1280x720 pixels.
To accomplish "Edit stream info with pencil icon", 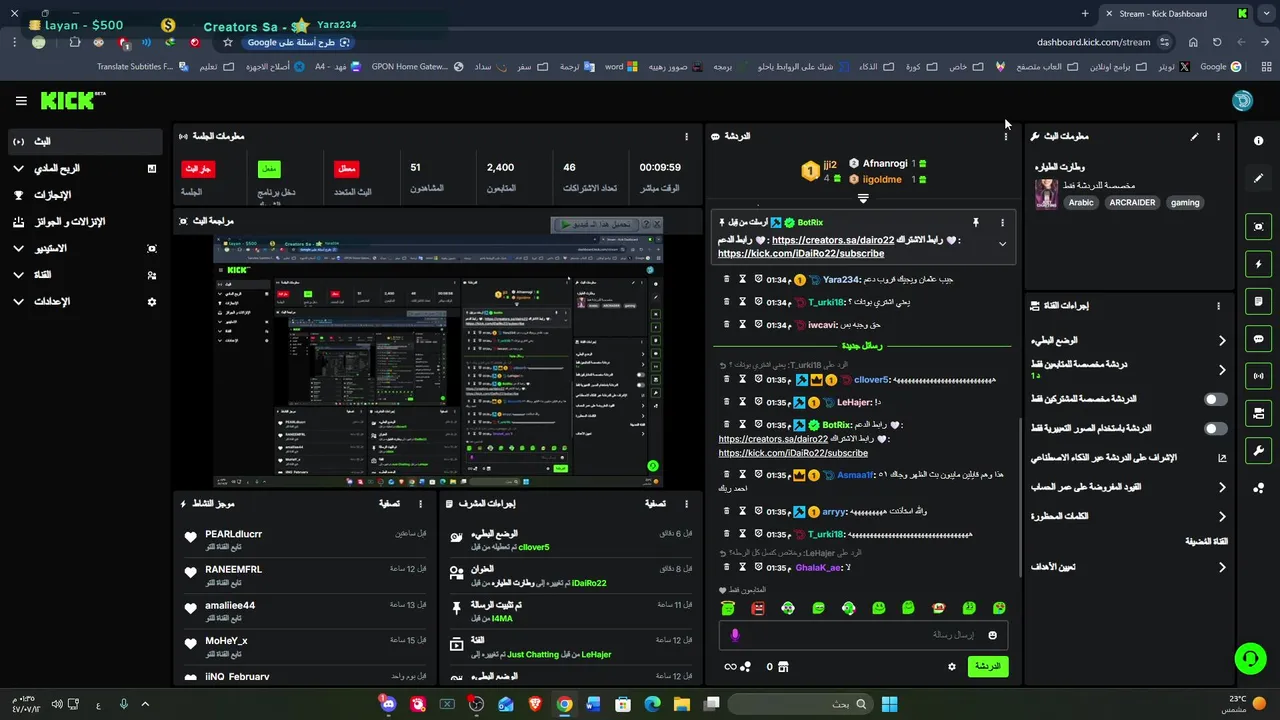I will 1194,137.
